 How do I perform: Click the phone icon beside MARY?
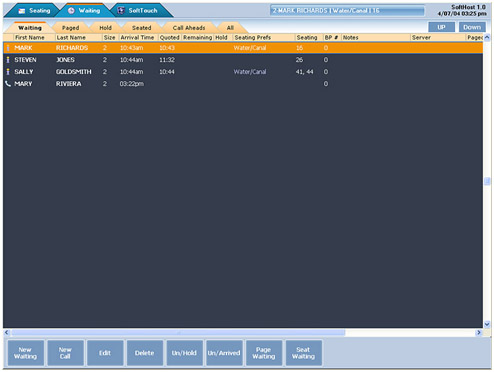coord(8,84)
